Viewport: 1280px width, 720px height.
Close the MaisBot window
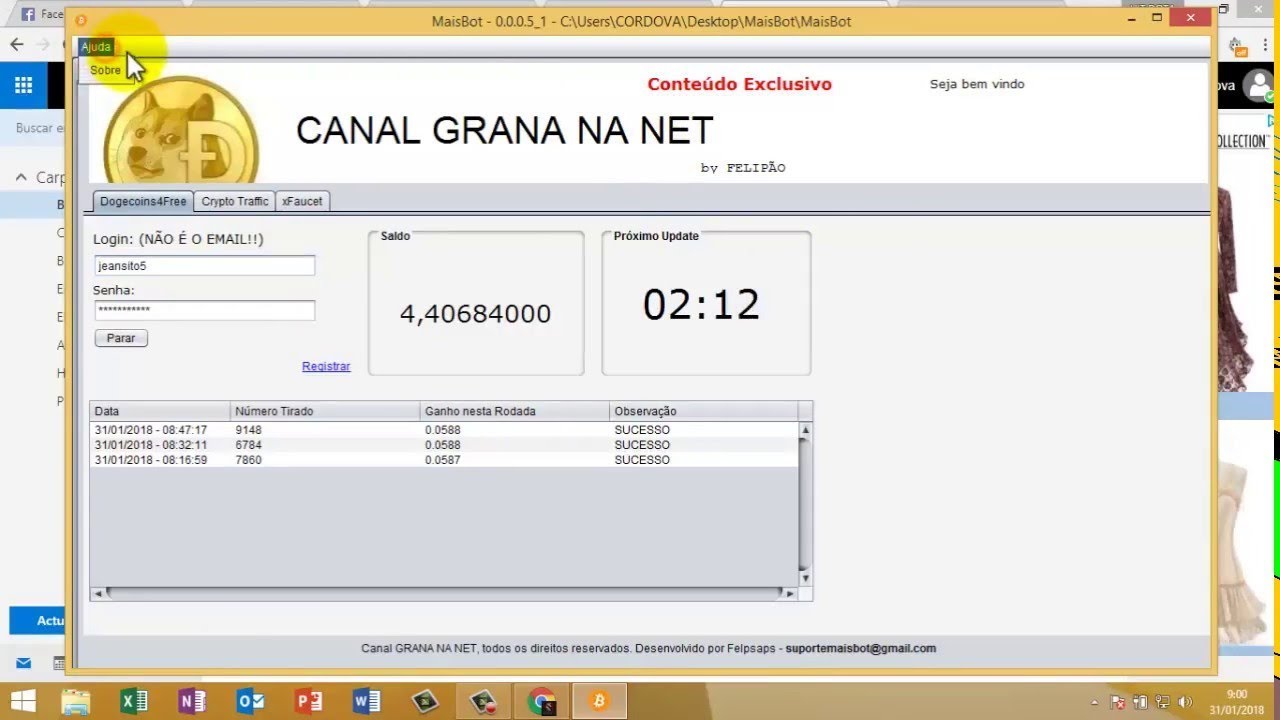[x=1190, y=17]
